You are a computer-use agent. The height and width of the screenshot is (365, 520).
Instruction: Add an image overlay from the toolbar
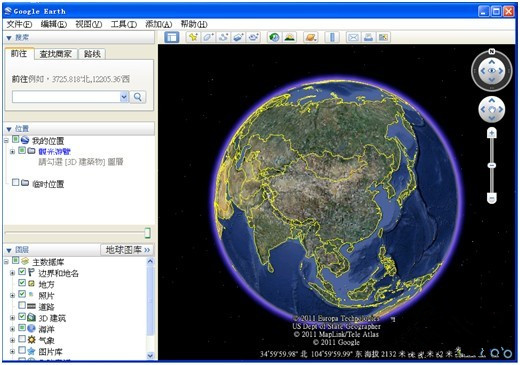tap(238, 37)
